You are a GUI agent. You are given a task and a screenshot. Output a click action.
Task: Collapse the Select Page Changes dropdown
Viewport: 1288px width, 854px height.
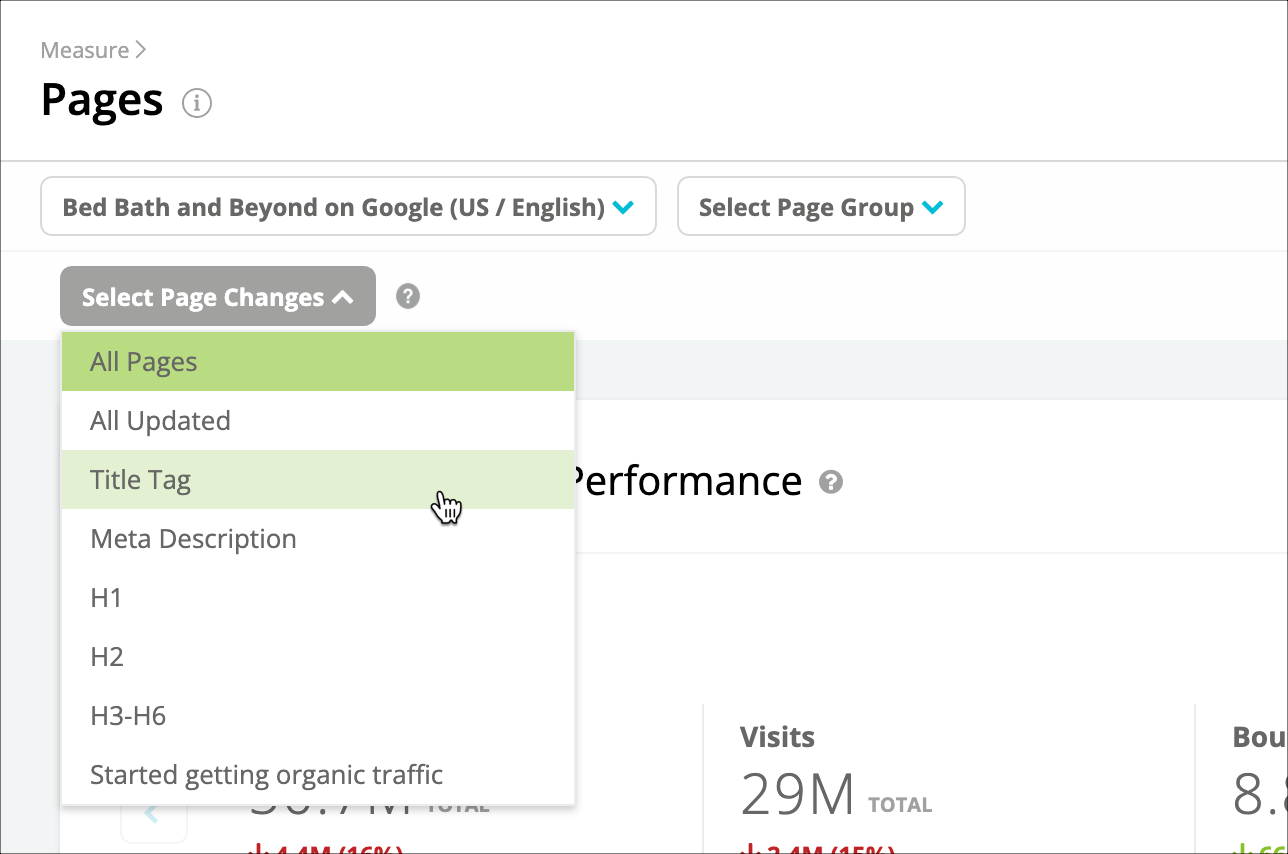point(218,296)
